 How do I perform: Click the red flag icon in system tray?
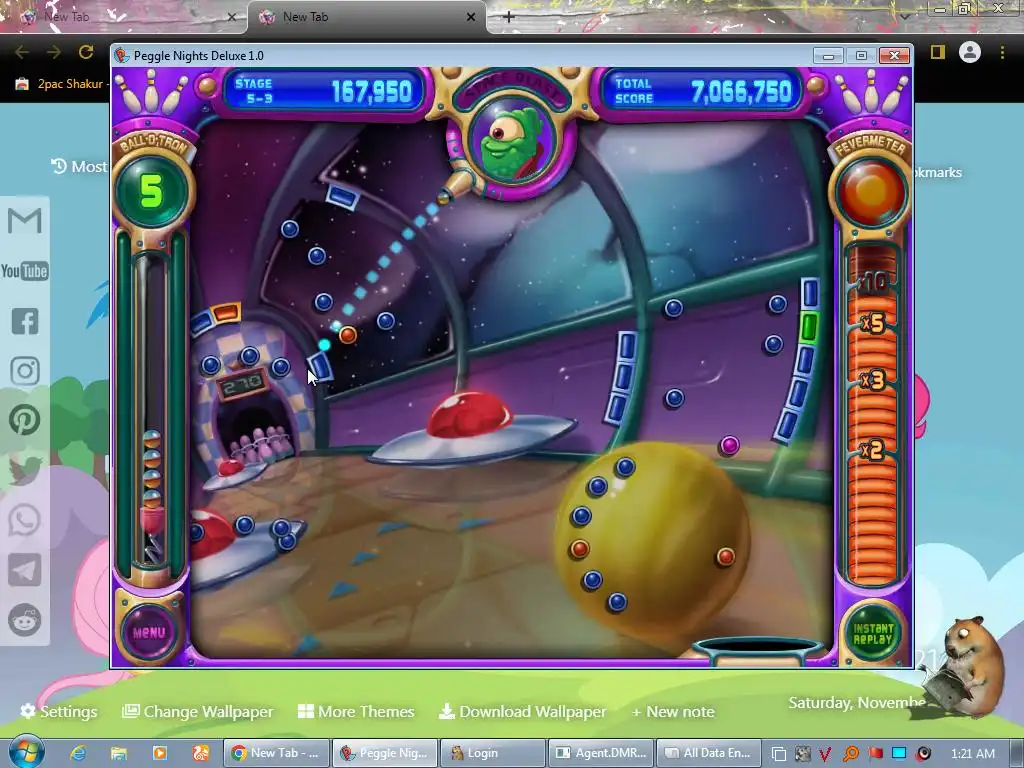(x=875, y=754)
